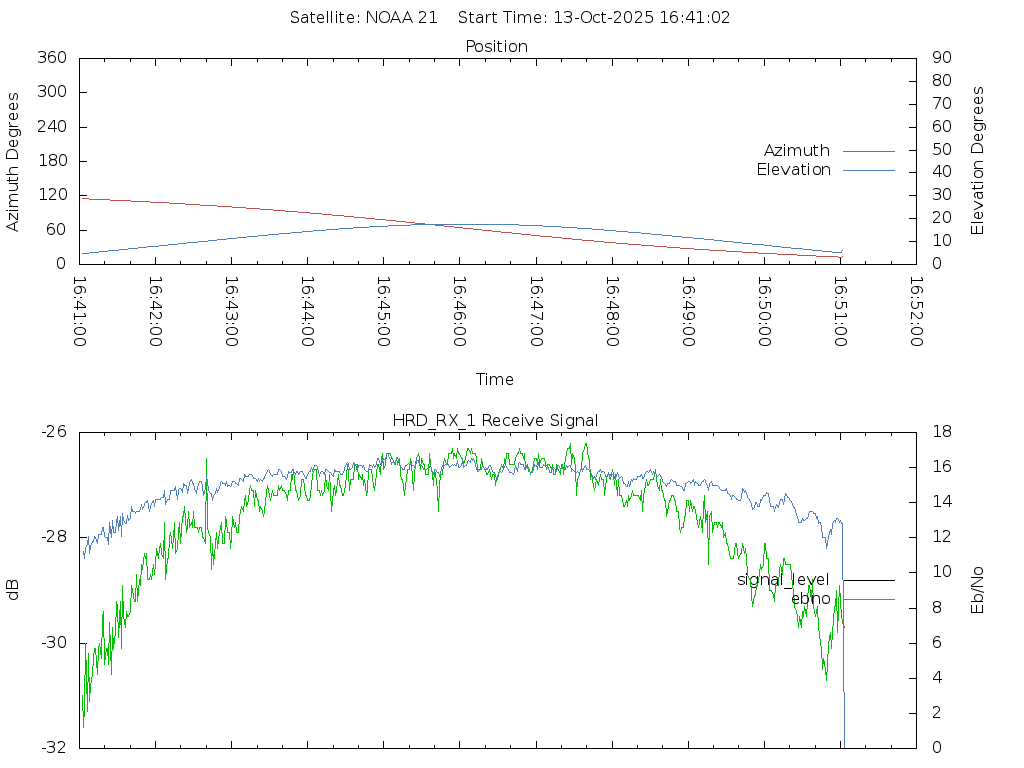Click the -28 tick on dB axis

tap(54, 537)
